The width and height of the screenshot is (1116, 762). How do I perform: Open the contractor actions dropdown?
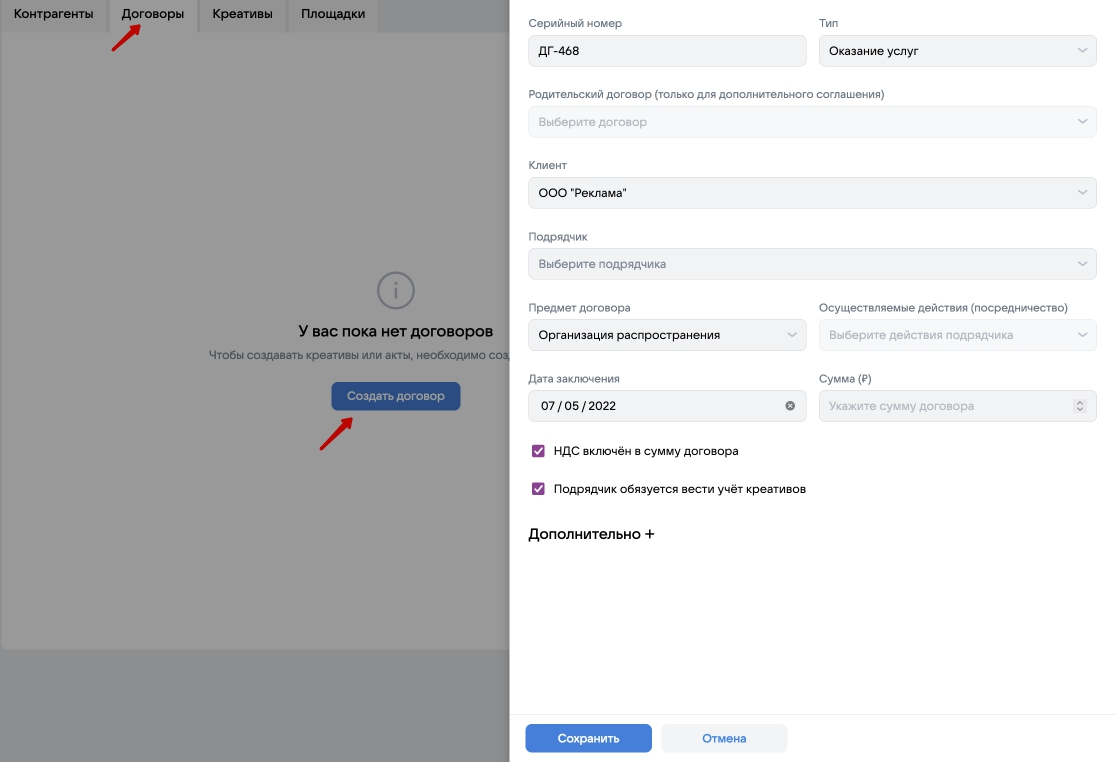[957, 335]
